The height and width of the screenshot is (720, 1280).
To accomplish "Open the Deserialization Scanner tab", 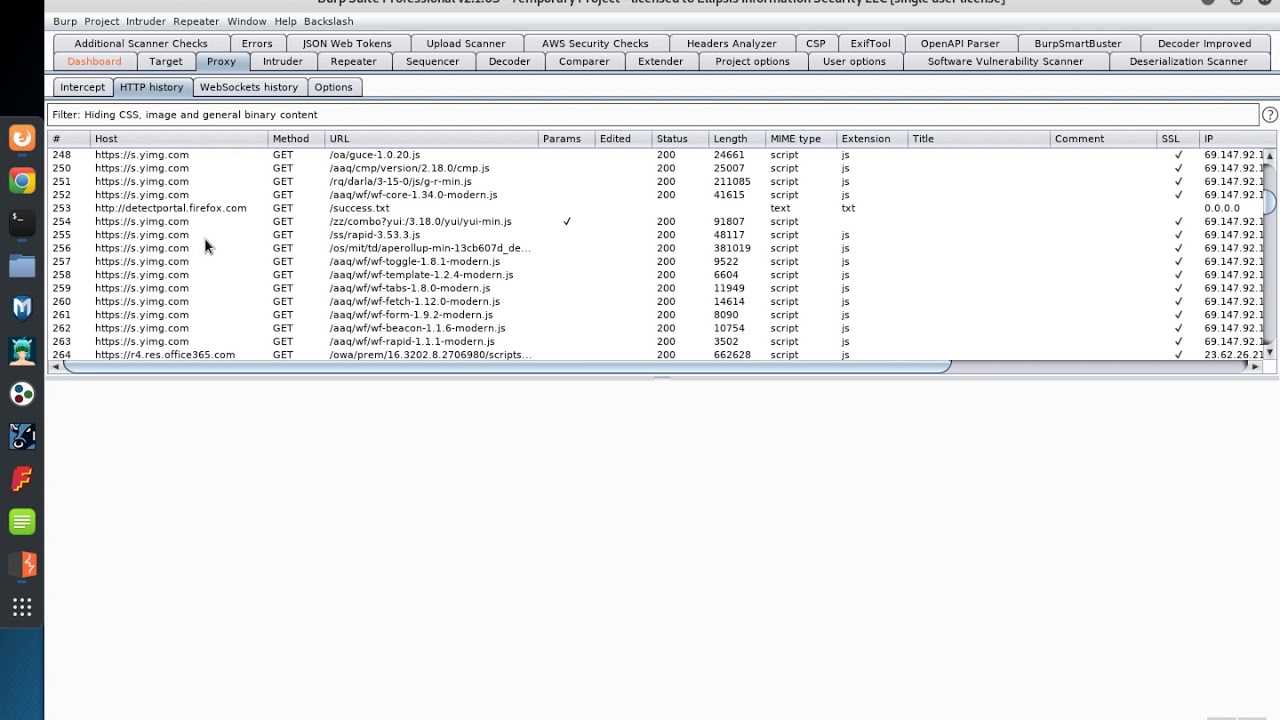I will pyautogui.click(x=1188, y=61).
